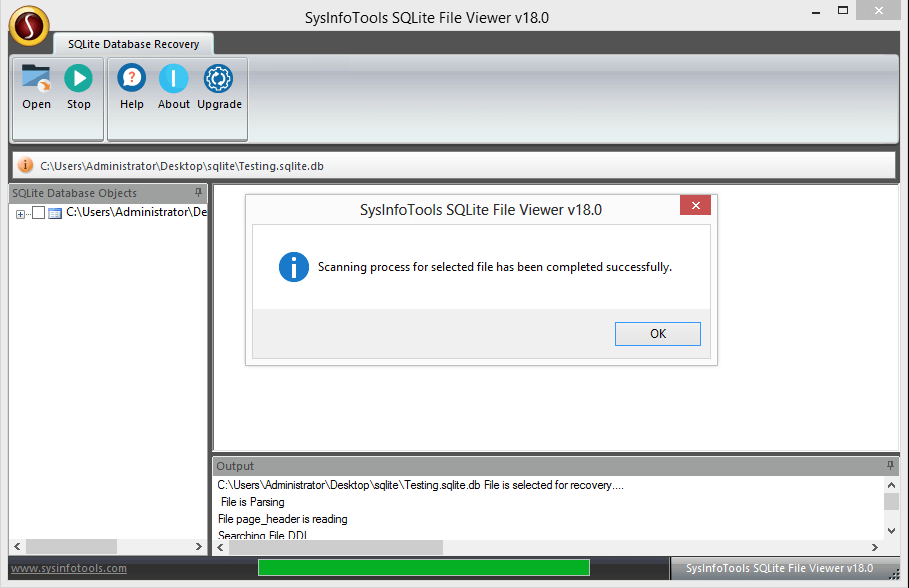Click the blue information icon in the dialog
The width and height of the screenshot is (909, 588).
click(294, 267)
